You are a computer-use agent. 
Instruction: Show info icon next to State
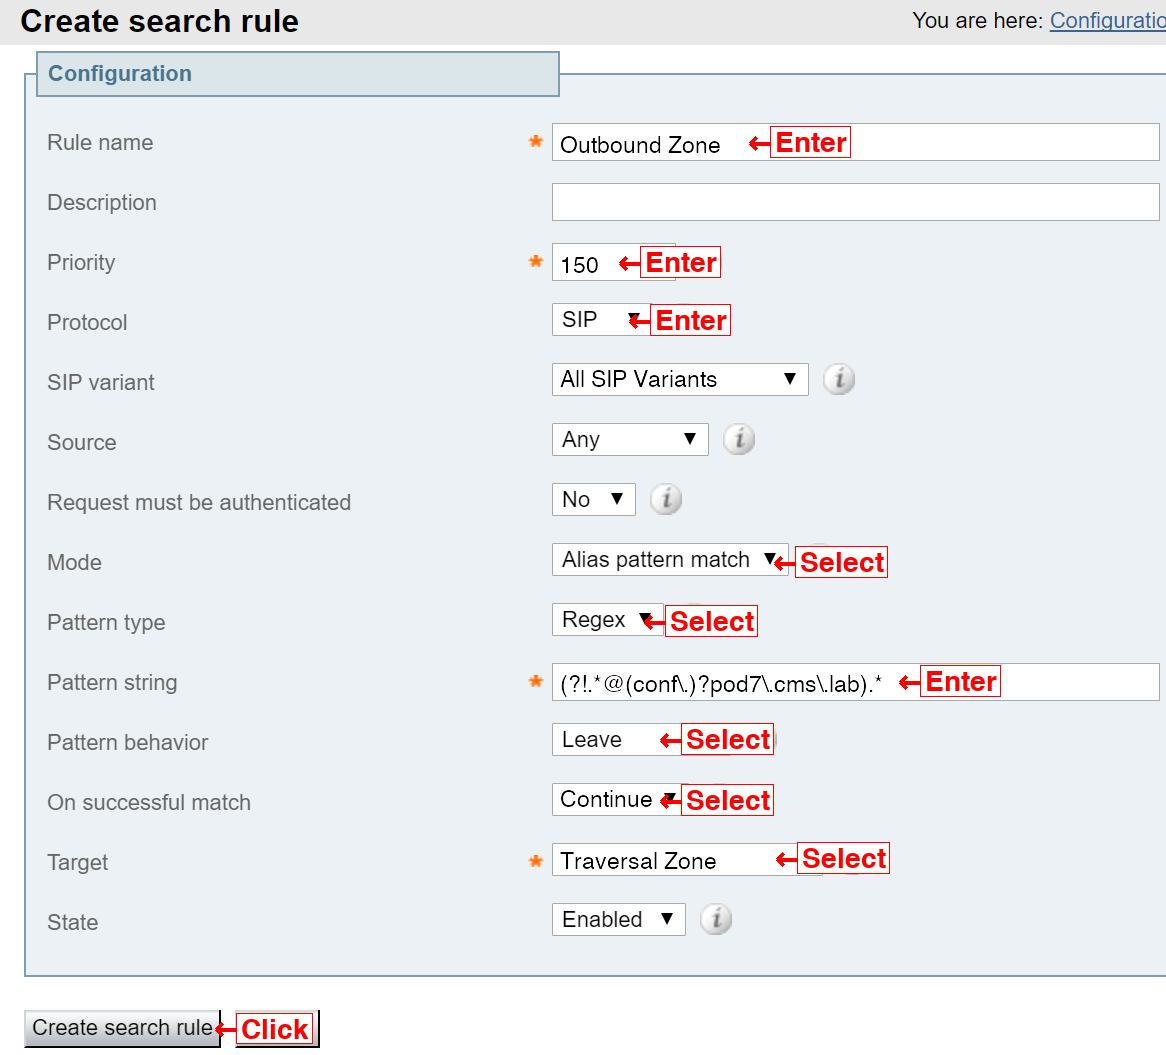716,920
